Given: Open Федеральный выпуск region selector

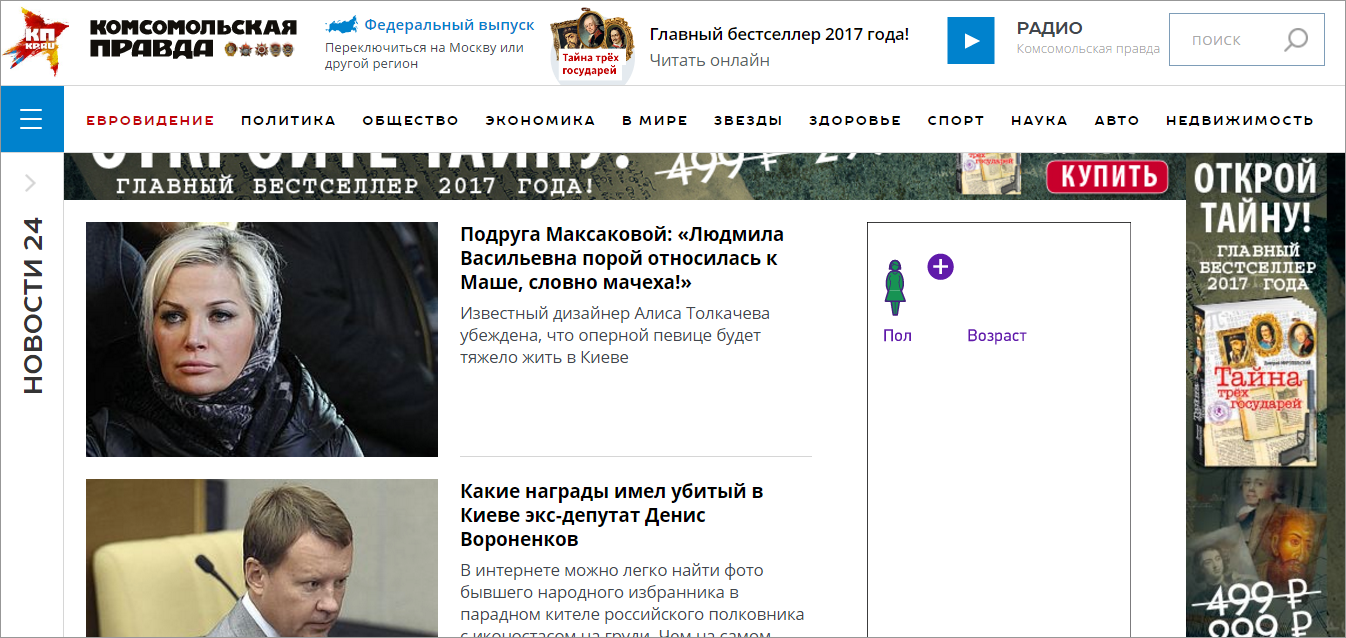Looking at the screenshot, I should point(448,25).
